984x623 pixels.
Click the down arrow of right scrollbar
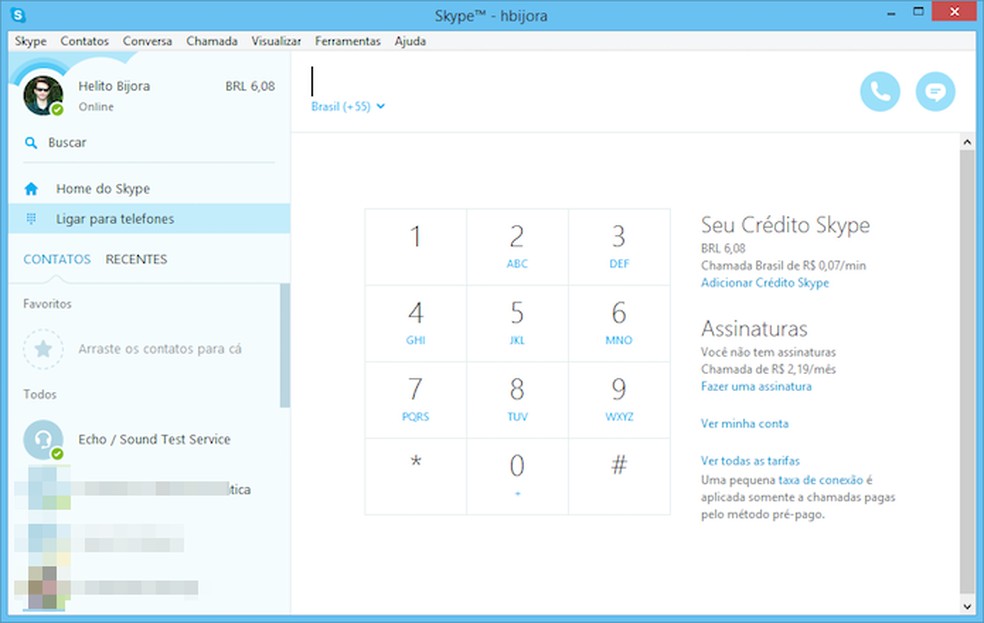click(966, 606)
